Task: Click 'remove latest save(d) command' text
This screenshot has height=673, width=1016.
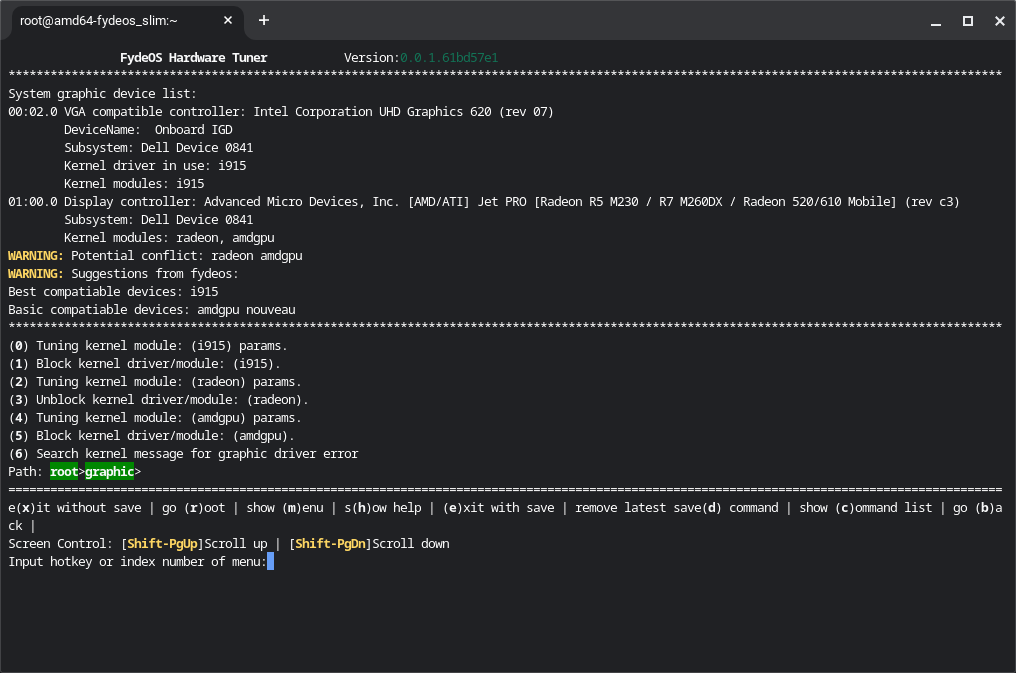Action: [676, 508]
